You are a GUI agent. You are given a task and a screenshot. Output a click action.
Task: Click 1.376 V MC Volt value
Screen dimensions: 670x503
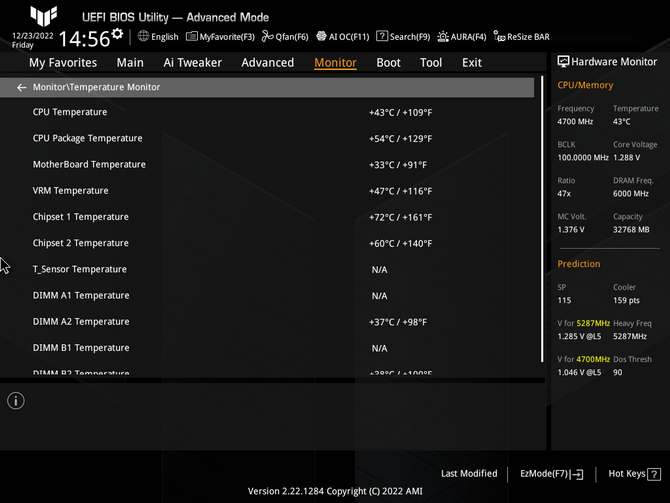(570, 230)
